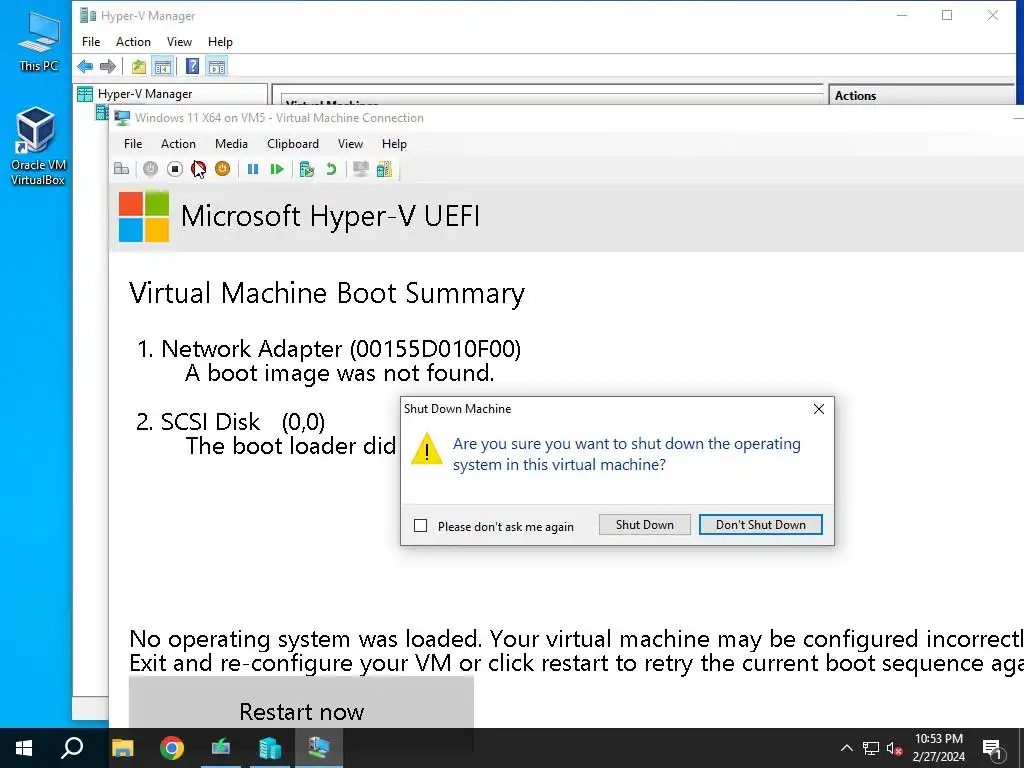Image resolution: width=1024 pixels, height=768 pixels.
Task: Click the Checkpoint toolbar icon
Action: 306,169
